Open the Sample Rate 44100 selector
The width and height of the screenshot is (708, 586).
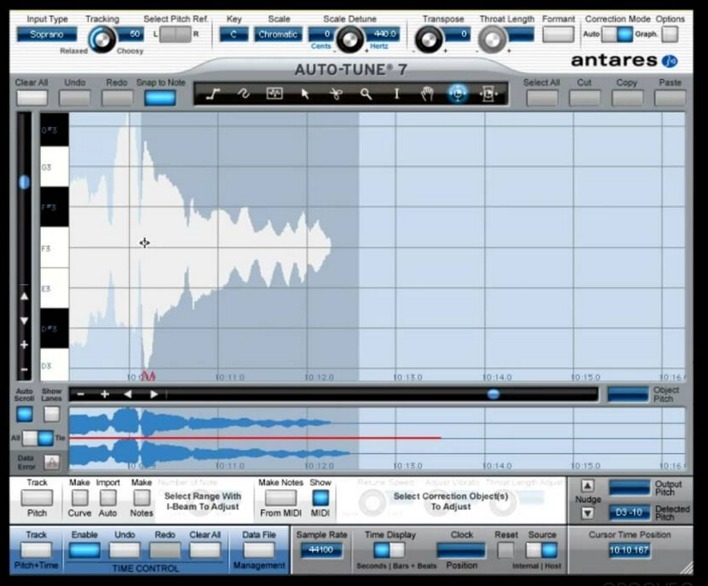tap(321, 550)
